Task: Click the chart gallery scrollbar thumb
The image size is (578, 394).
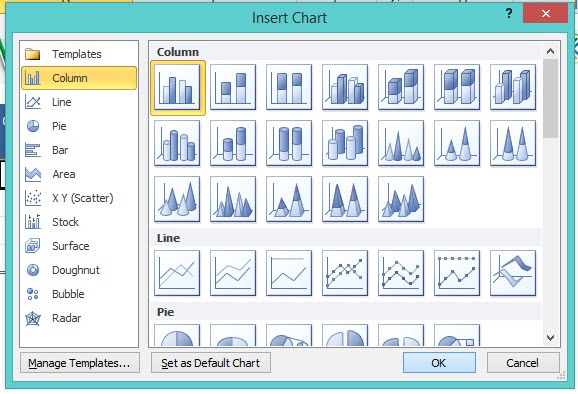Action: click(x=550, y=98)
